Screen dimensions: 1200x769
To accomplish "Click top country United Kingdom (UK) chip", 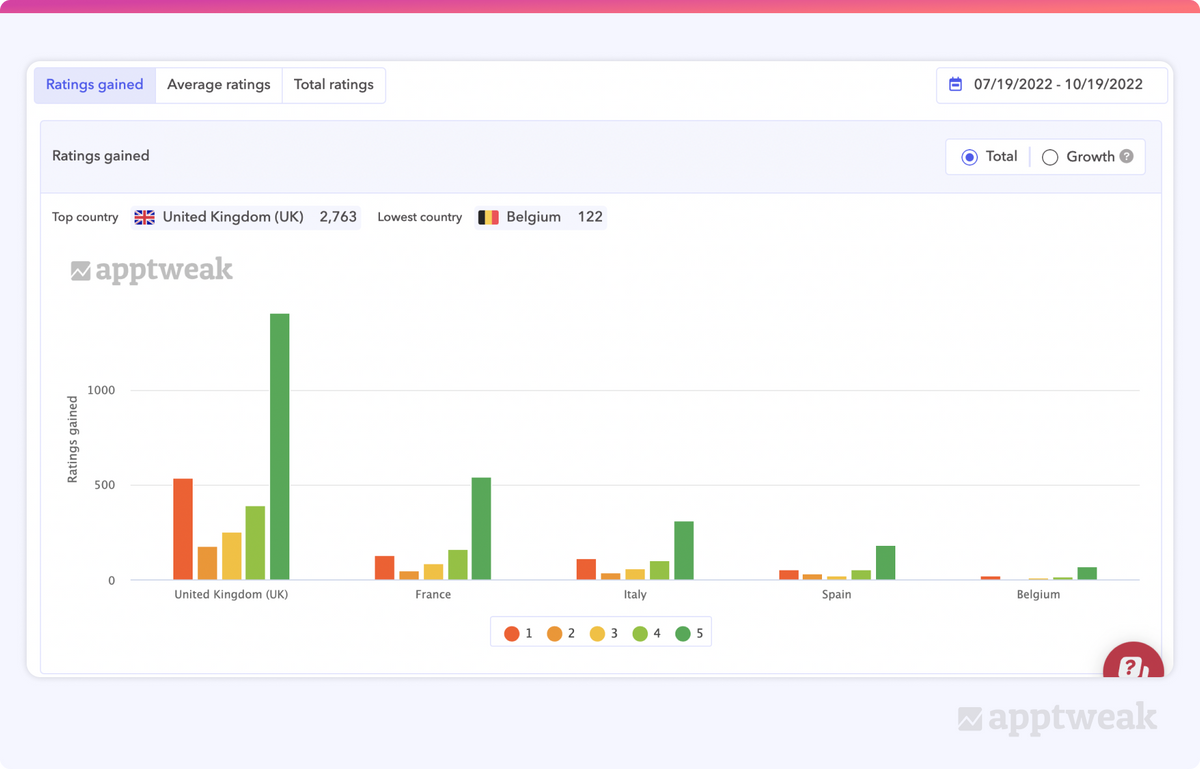I will point(246,217).
